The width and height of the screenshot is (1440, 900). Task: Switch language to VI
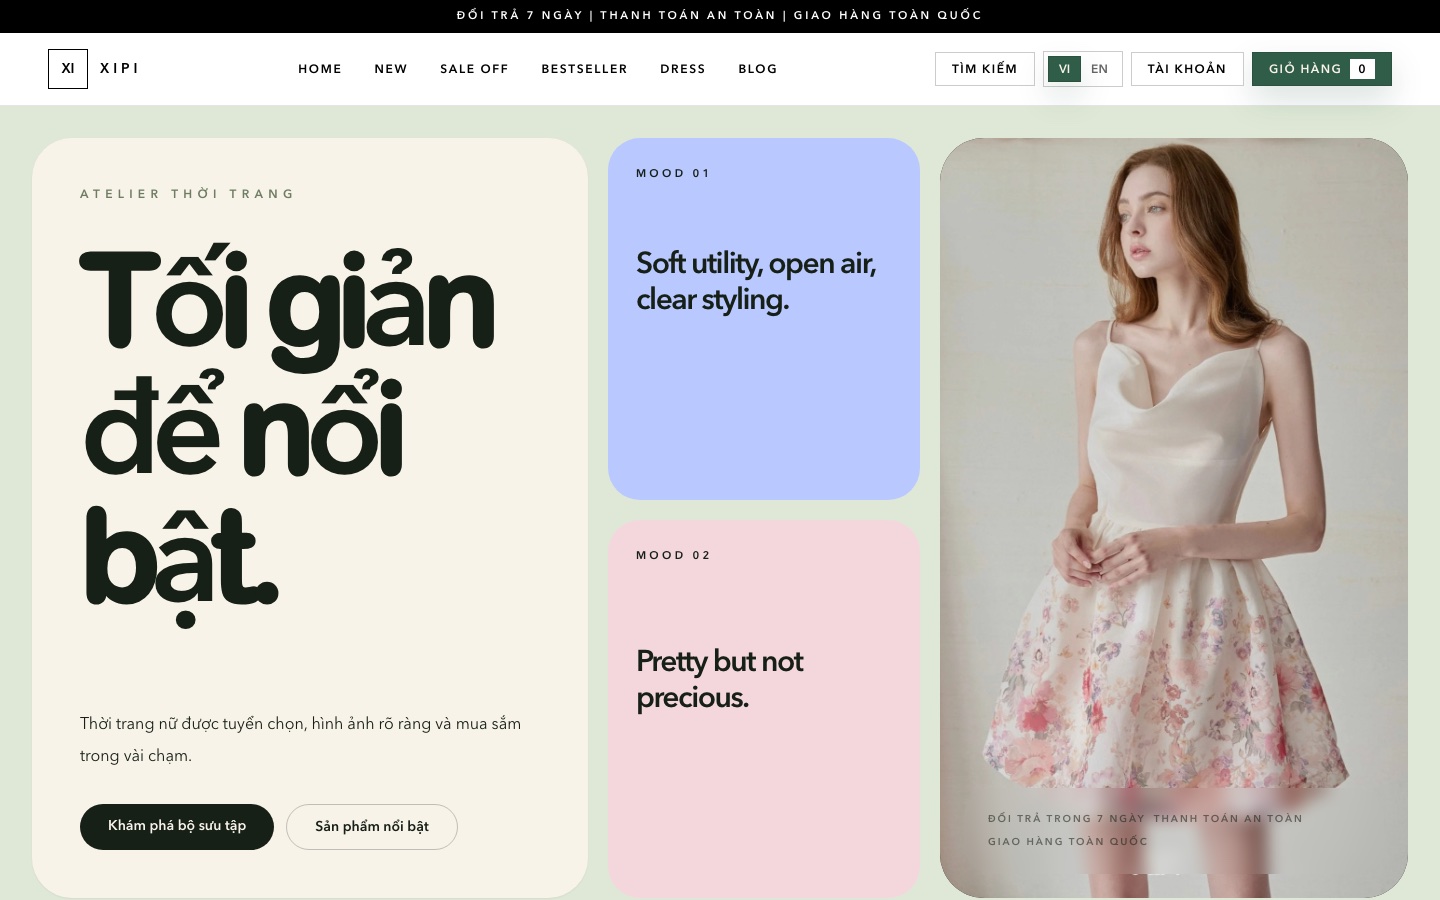[x=1064, y=69]
